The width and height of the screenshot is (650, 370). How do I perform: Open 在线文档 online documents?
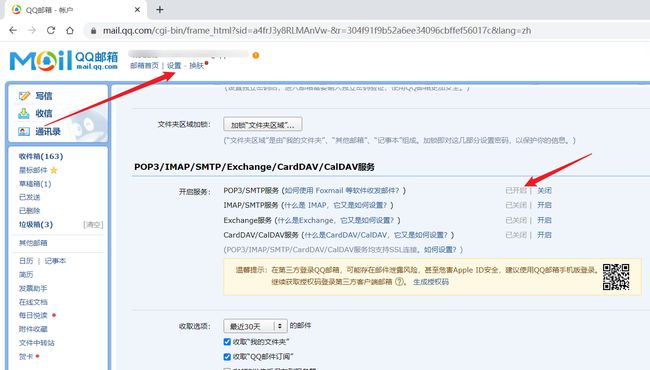pos(33,302)
